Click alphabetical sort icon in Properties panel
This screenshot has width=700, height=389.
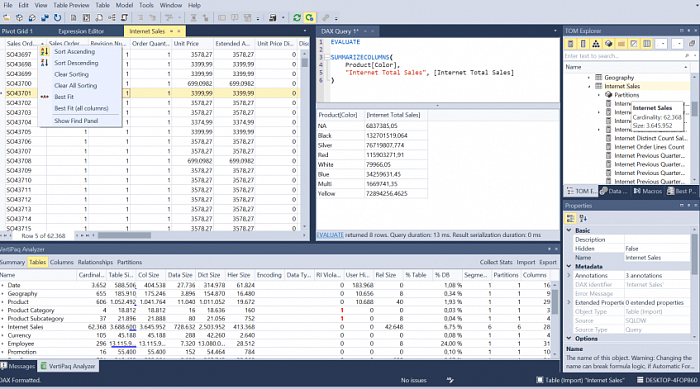pos(583,218)
